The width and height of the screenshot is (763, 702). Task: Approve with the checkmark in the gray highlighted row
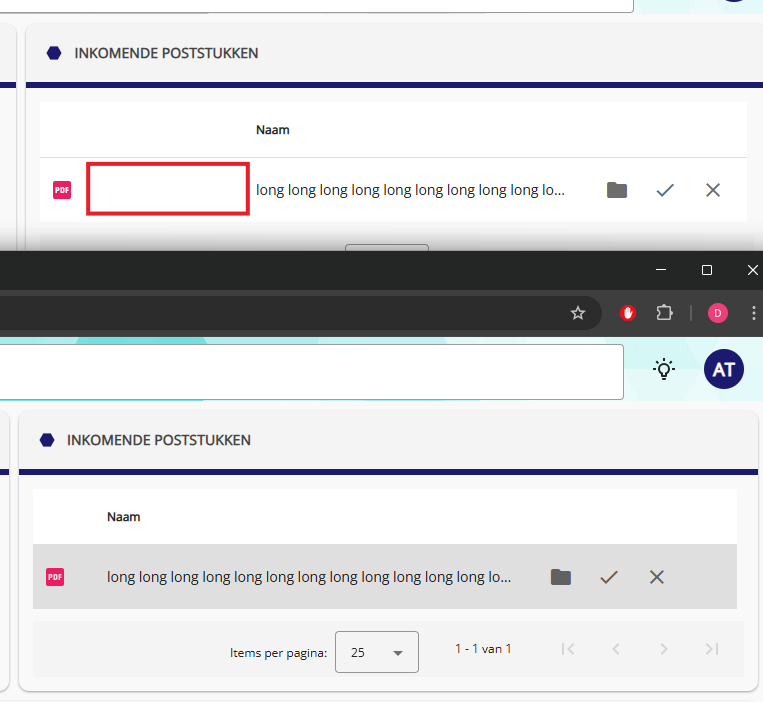(x=609, y=577)
